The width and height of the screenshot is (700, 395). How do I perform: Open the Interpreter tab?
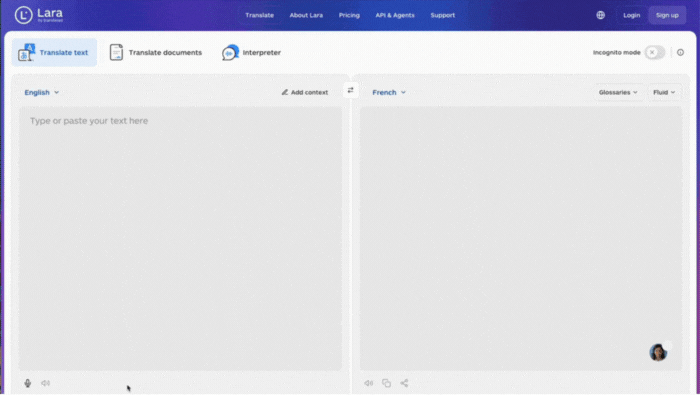pyautogui.click(x=251, y=52)
